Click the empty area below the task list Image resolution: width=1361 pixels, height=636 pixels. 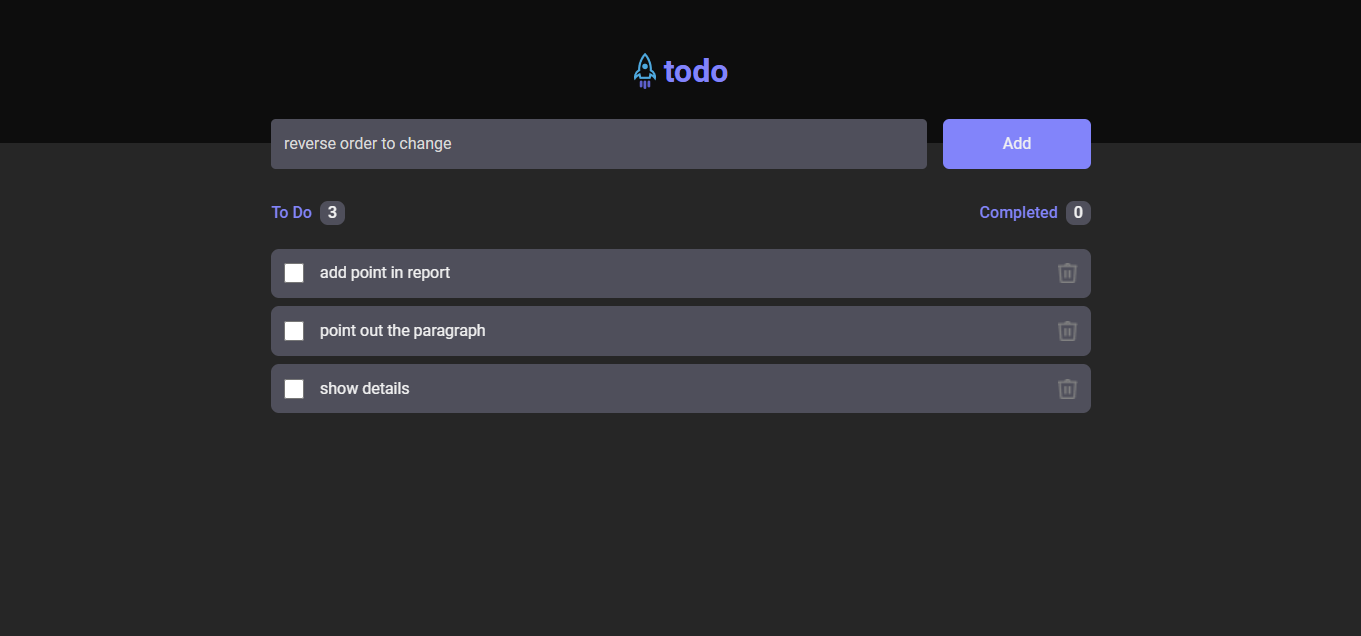point(680,520)
